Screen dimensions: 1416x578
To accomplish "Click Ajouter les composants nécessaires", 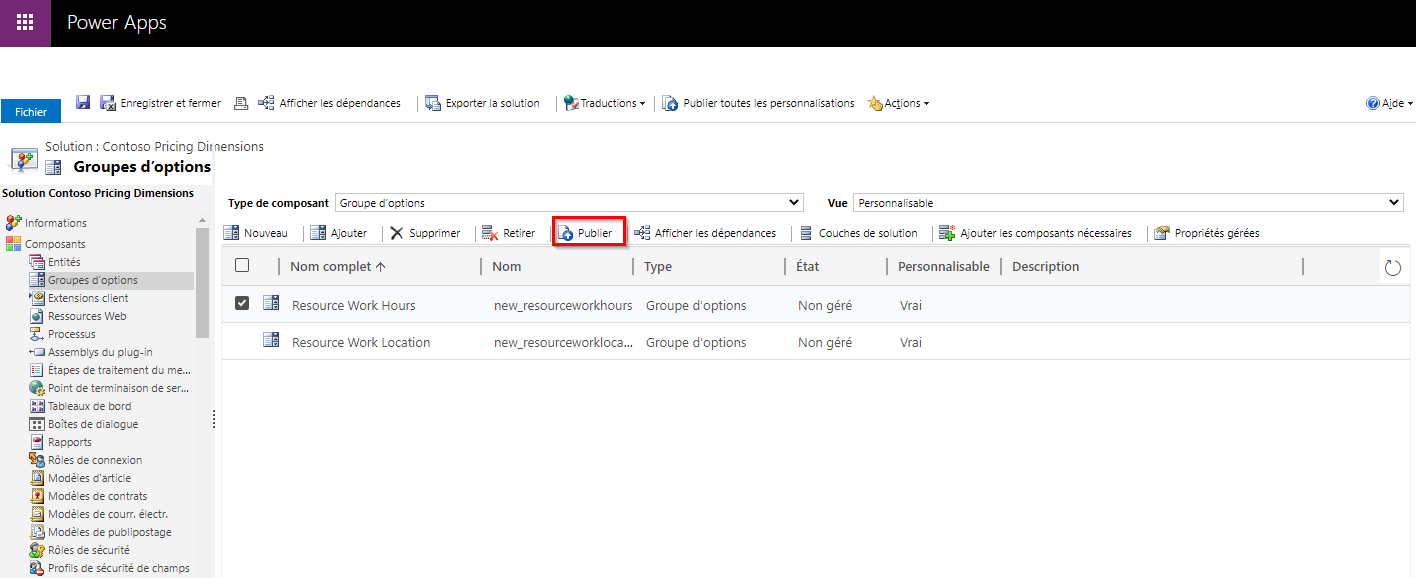I will (x=1036, y=233).
